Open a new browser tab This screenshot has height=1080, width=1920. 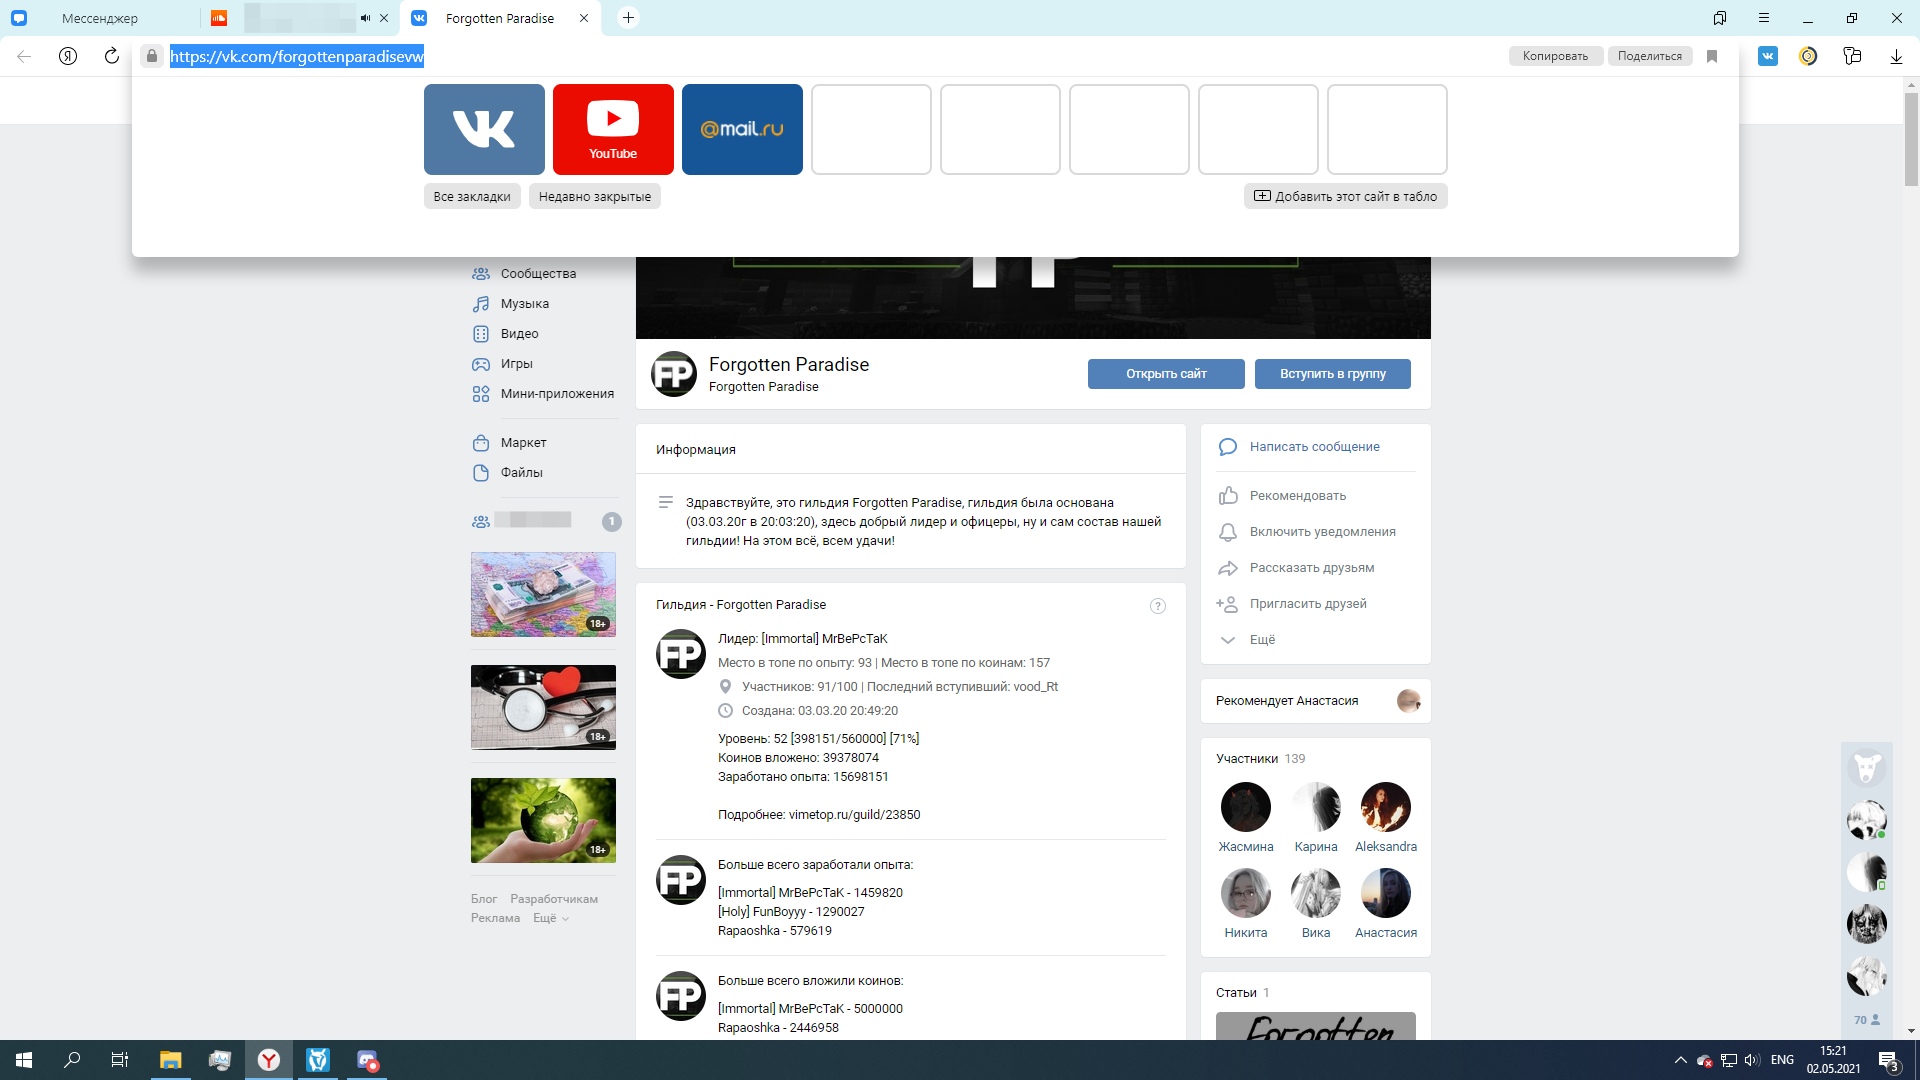(628, 18)
